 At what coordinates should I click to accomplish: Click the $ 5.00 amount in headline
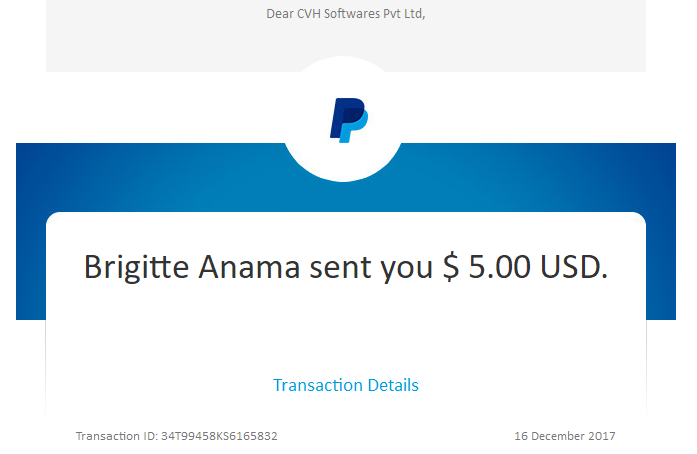point(487,267)
